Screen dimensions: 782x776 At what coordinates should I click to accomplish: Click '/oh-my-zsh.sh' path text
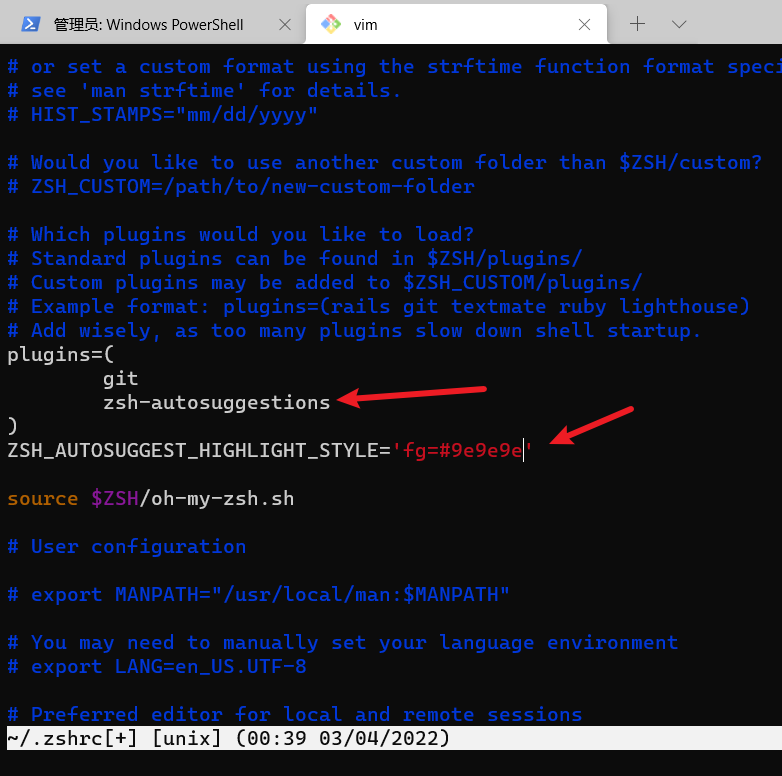(x=216, y=498)
